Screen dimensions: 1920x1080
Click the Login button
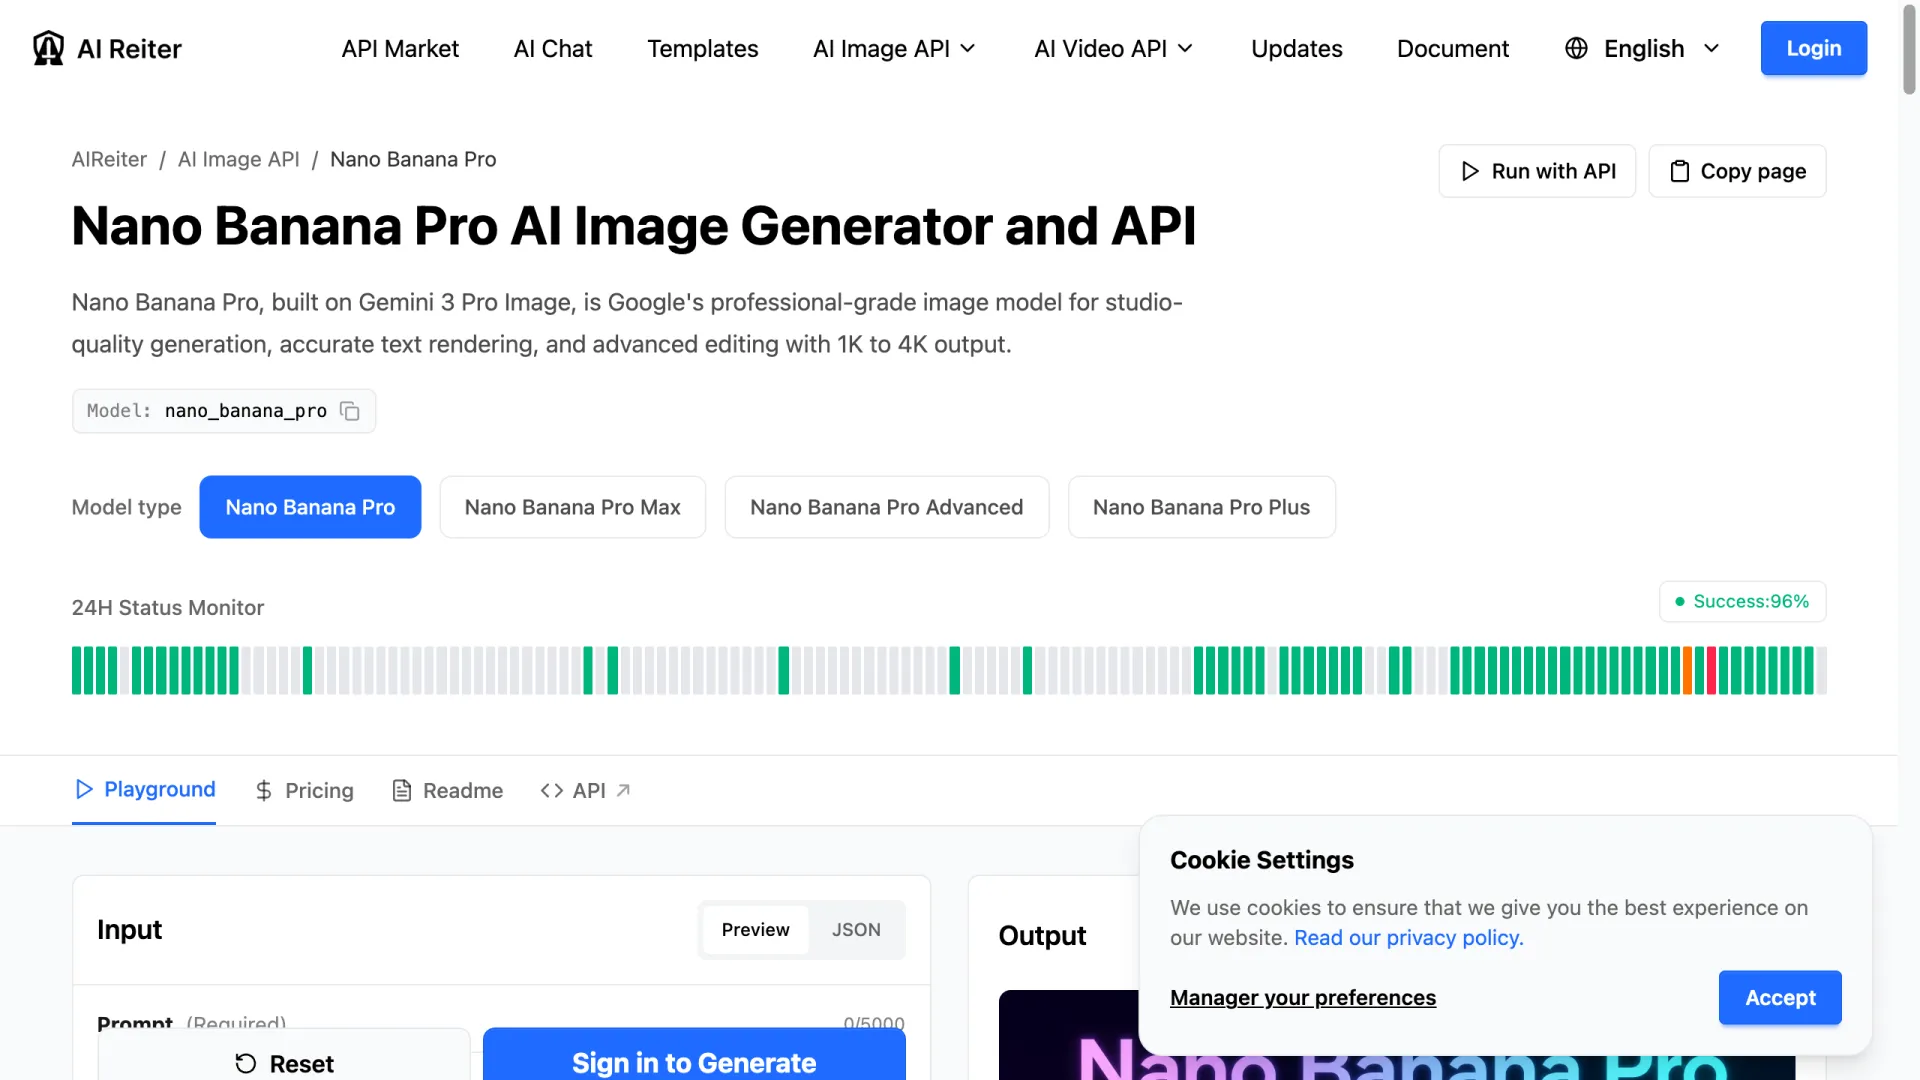tap(1814, 48)
